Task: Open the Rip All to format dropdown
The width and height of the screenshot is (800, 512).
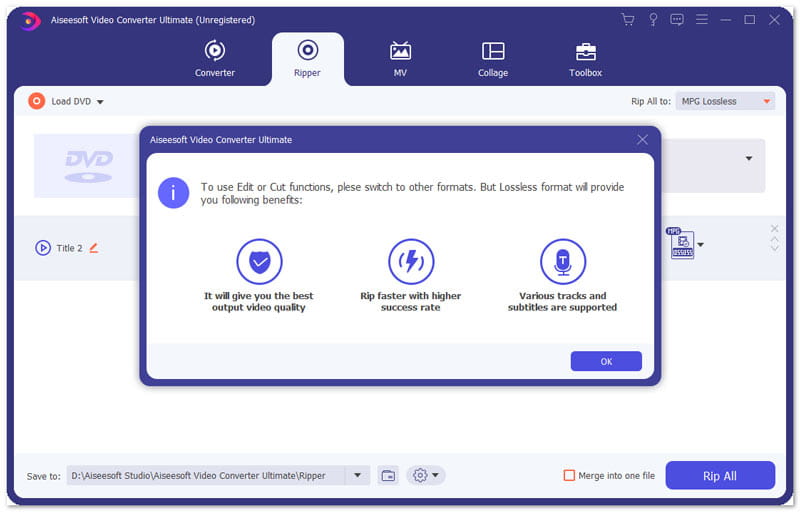Action: click(x=725, y=101)
